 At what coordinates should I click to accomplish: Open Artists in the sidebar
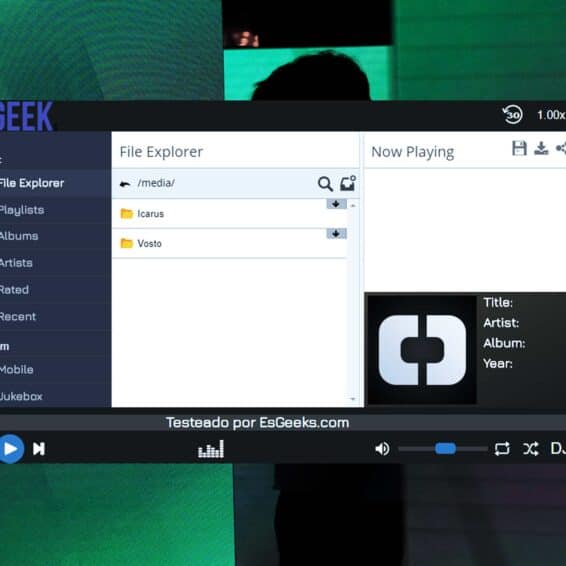[x=55, y=263]
